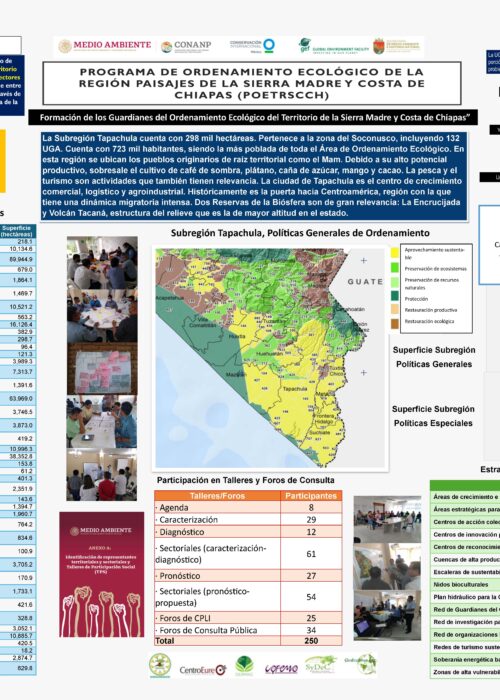This screenshot has width=500, height=700.
Task: Open the photo of group facing whiteboard
Action: [x=102, y=475]
